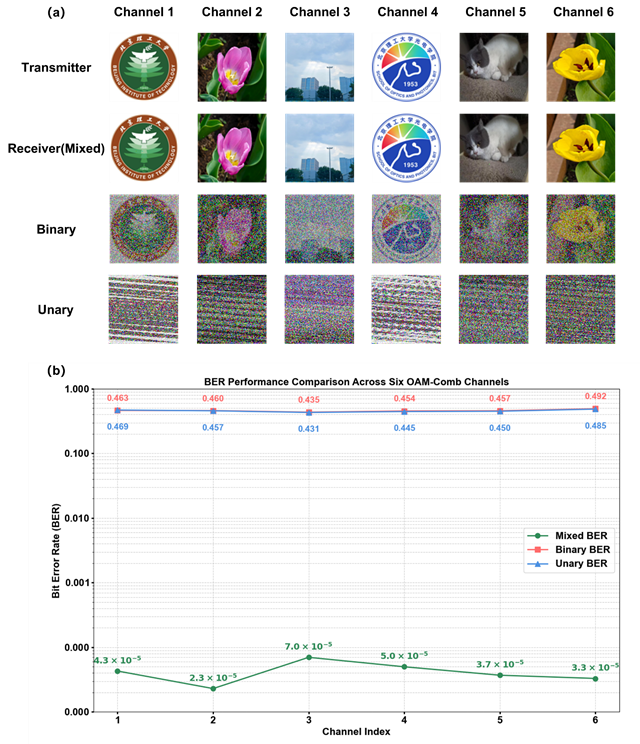
Task: Click the "Channel 1" column header
Action: click(144, 12)
